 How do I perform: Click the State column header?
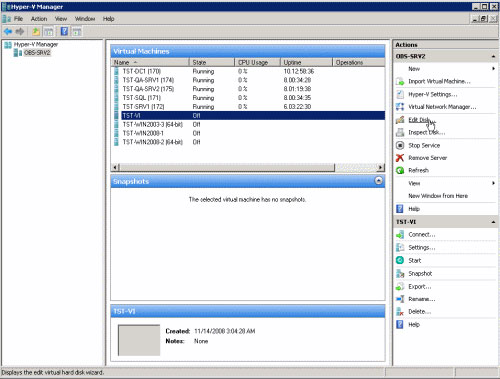[212, 62]
